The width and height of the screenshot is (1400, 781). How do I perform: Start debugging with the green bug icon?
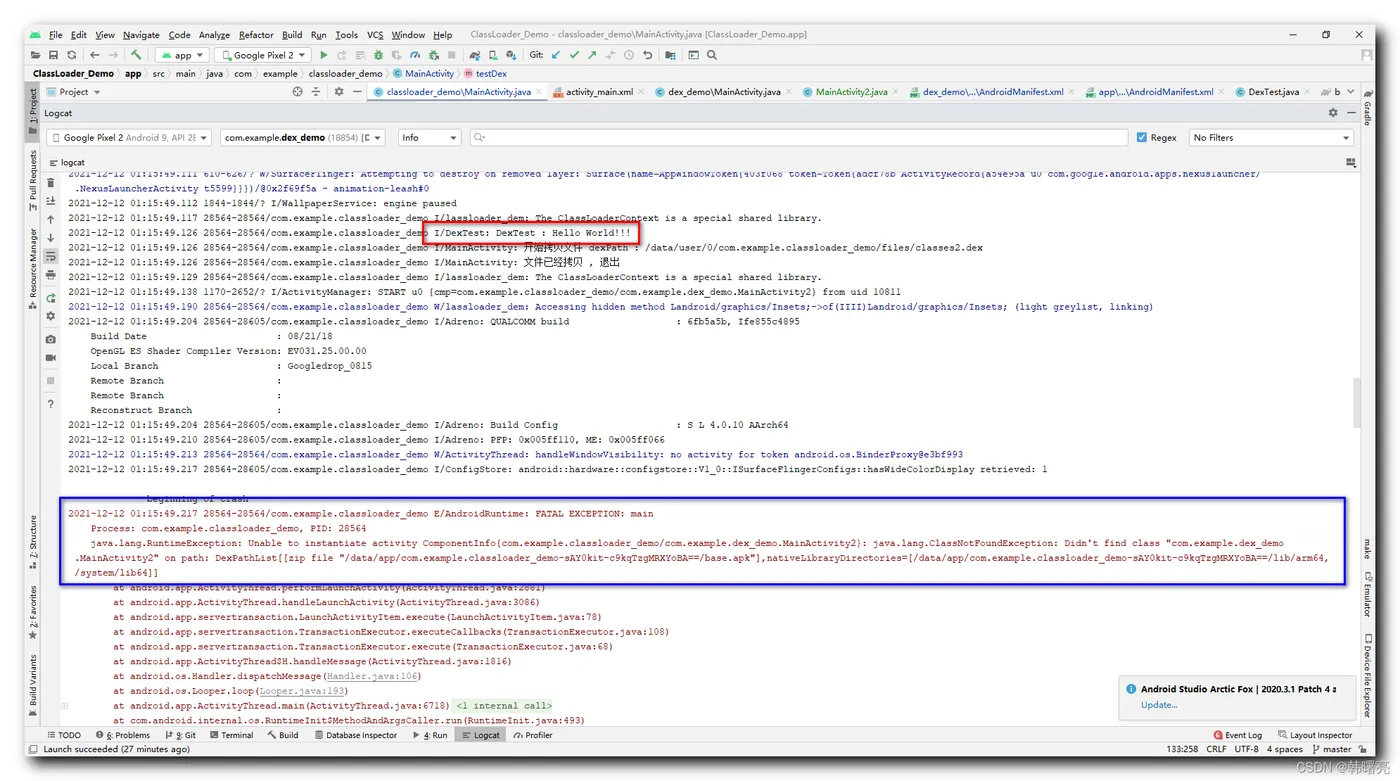378,55
